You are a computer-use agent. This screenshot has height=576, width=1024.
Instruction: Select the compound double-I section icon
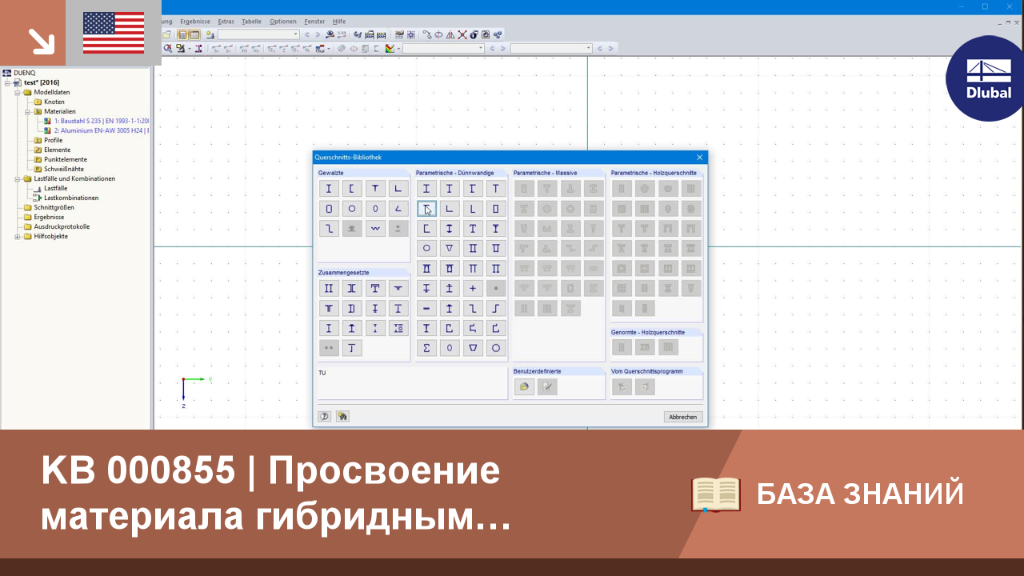point(328,289)
